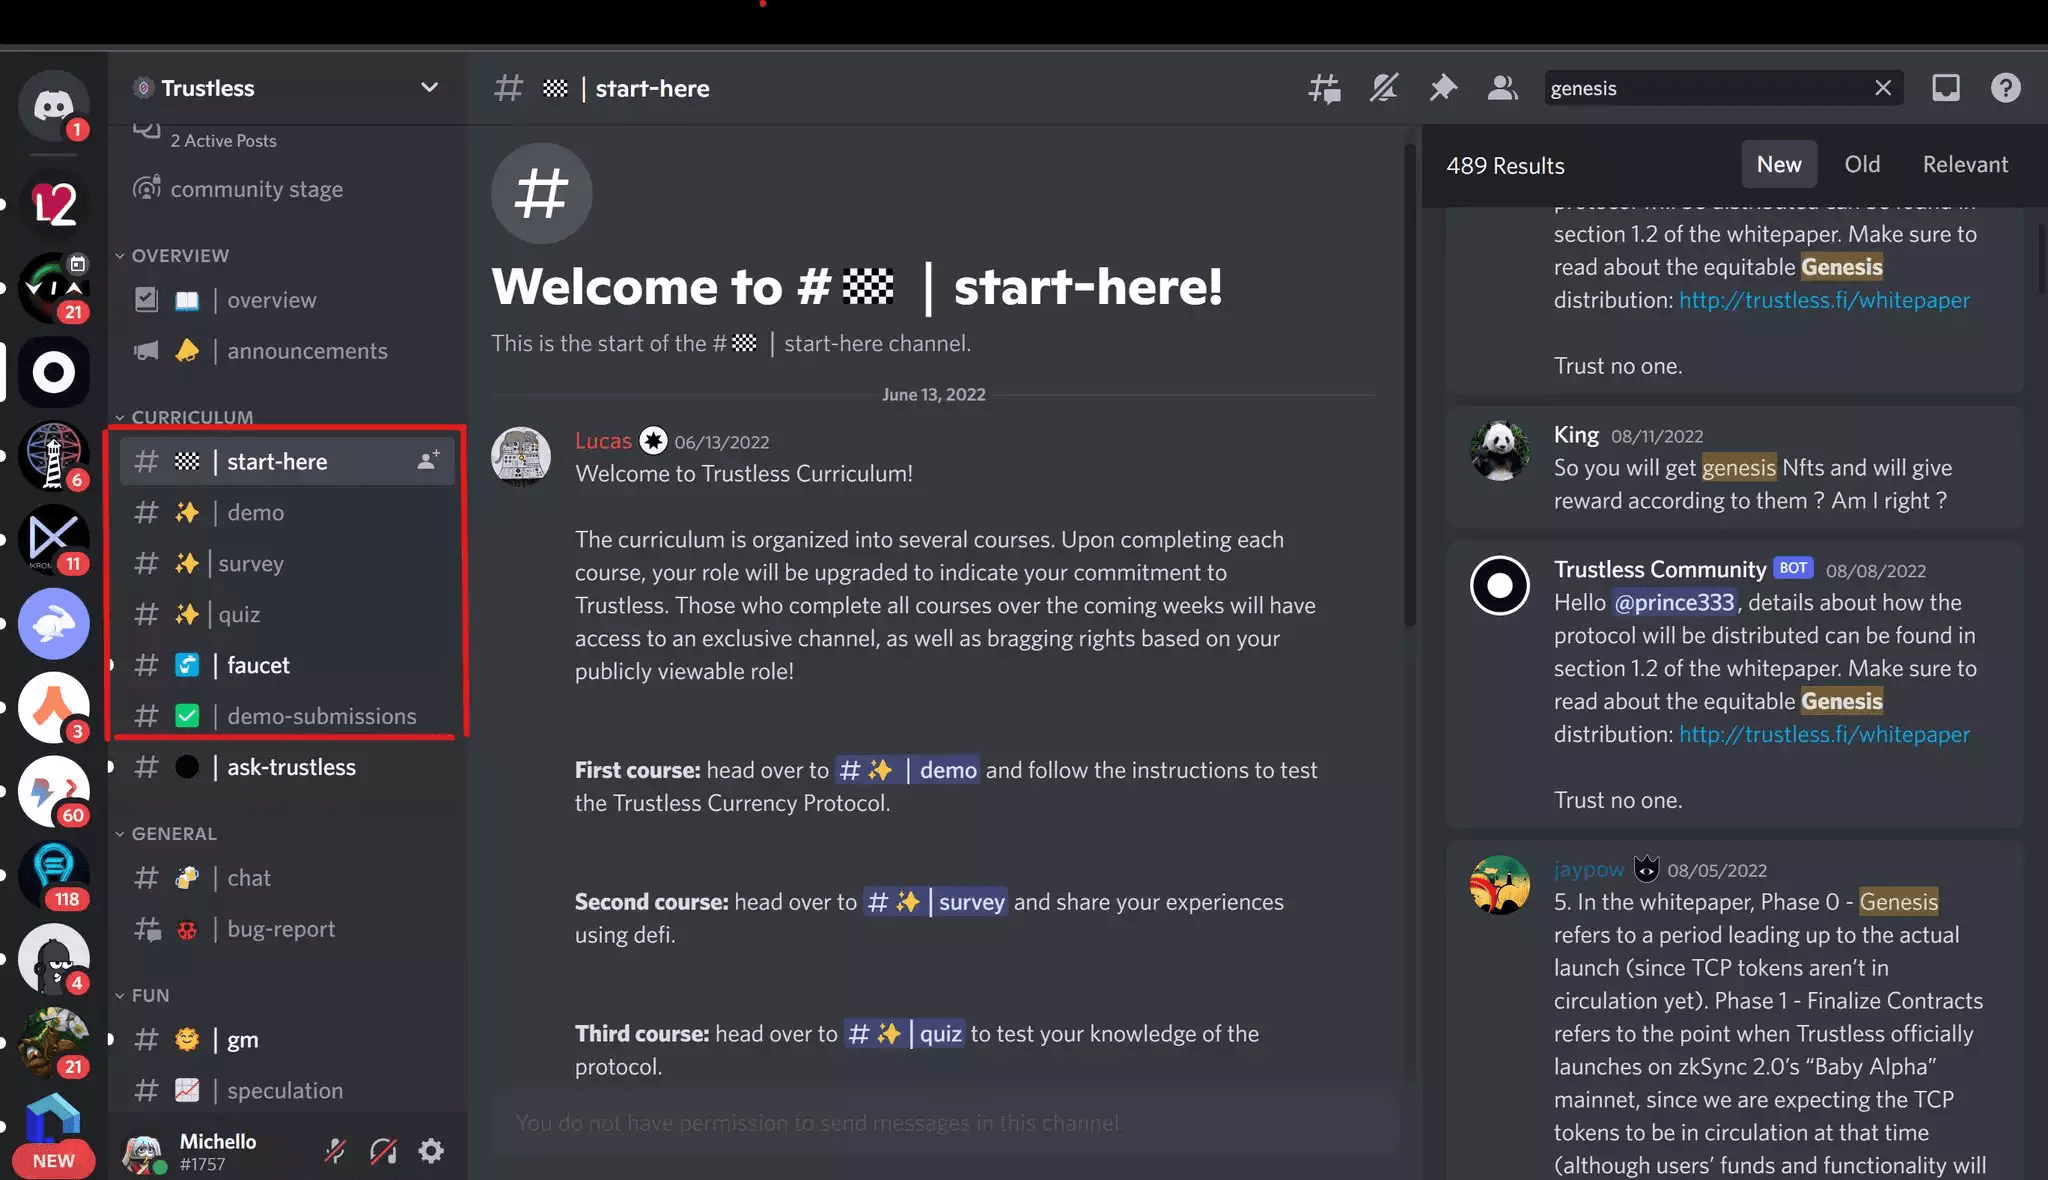The height and width of the screenshot is (1180, 2048).
Task: Open the Trustless server dropdown menu
Action: point(429,88)
